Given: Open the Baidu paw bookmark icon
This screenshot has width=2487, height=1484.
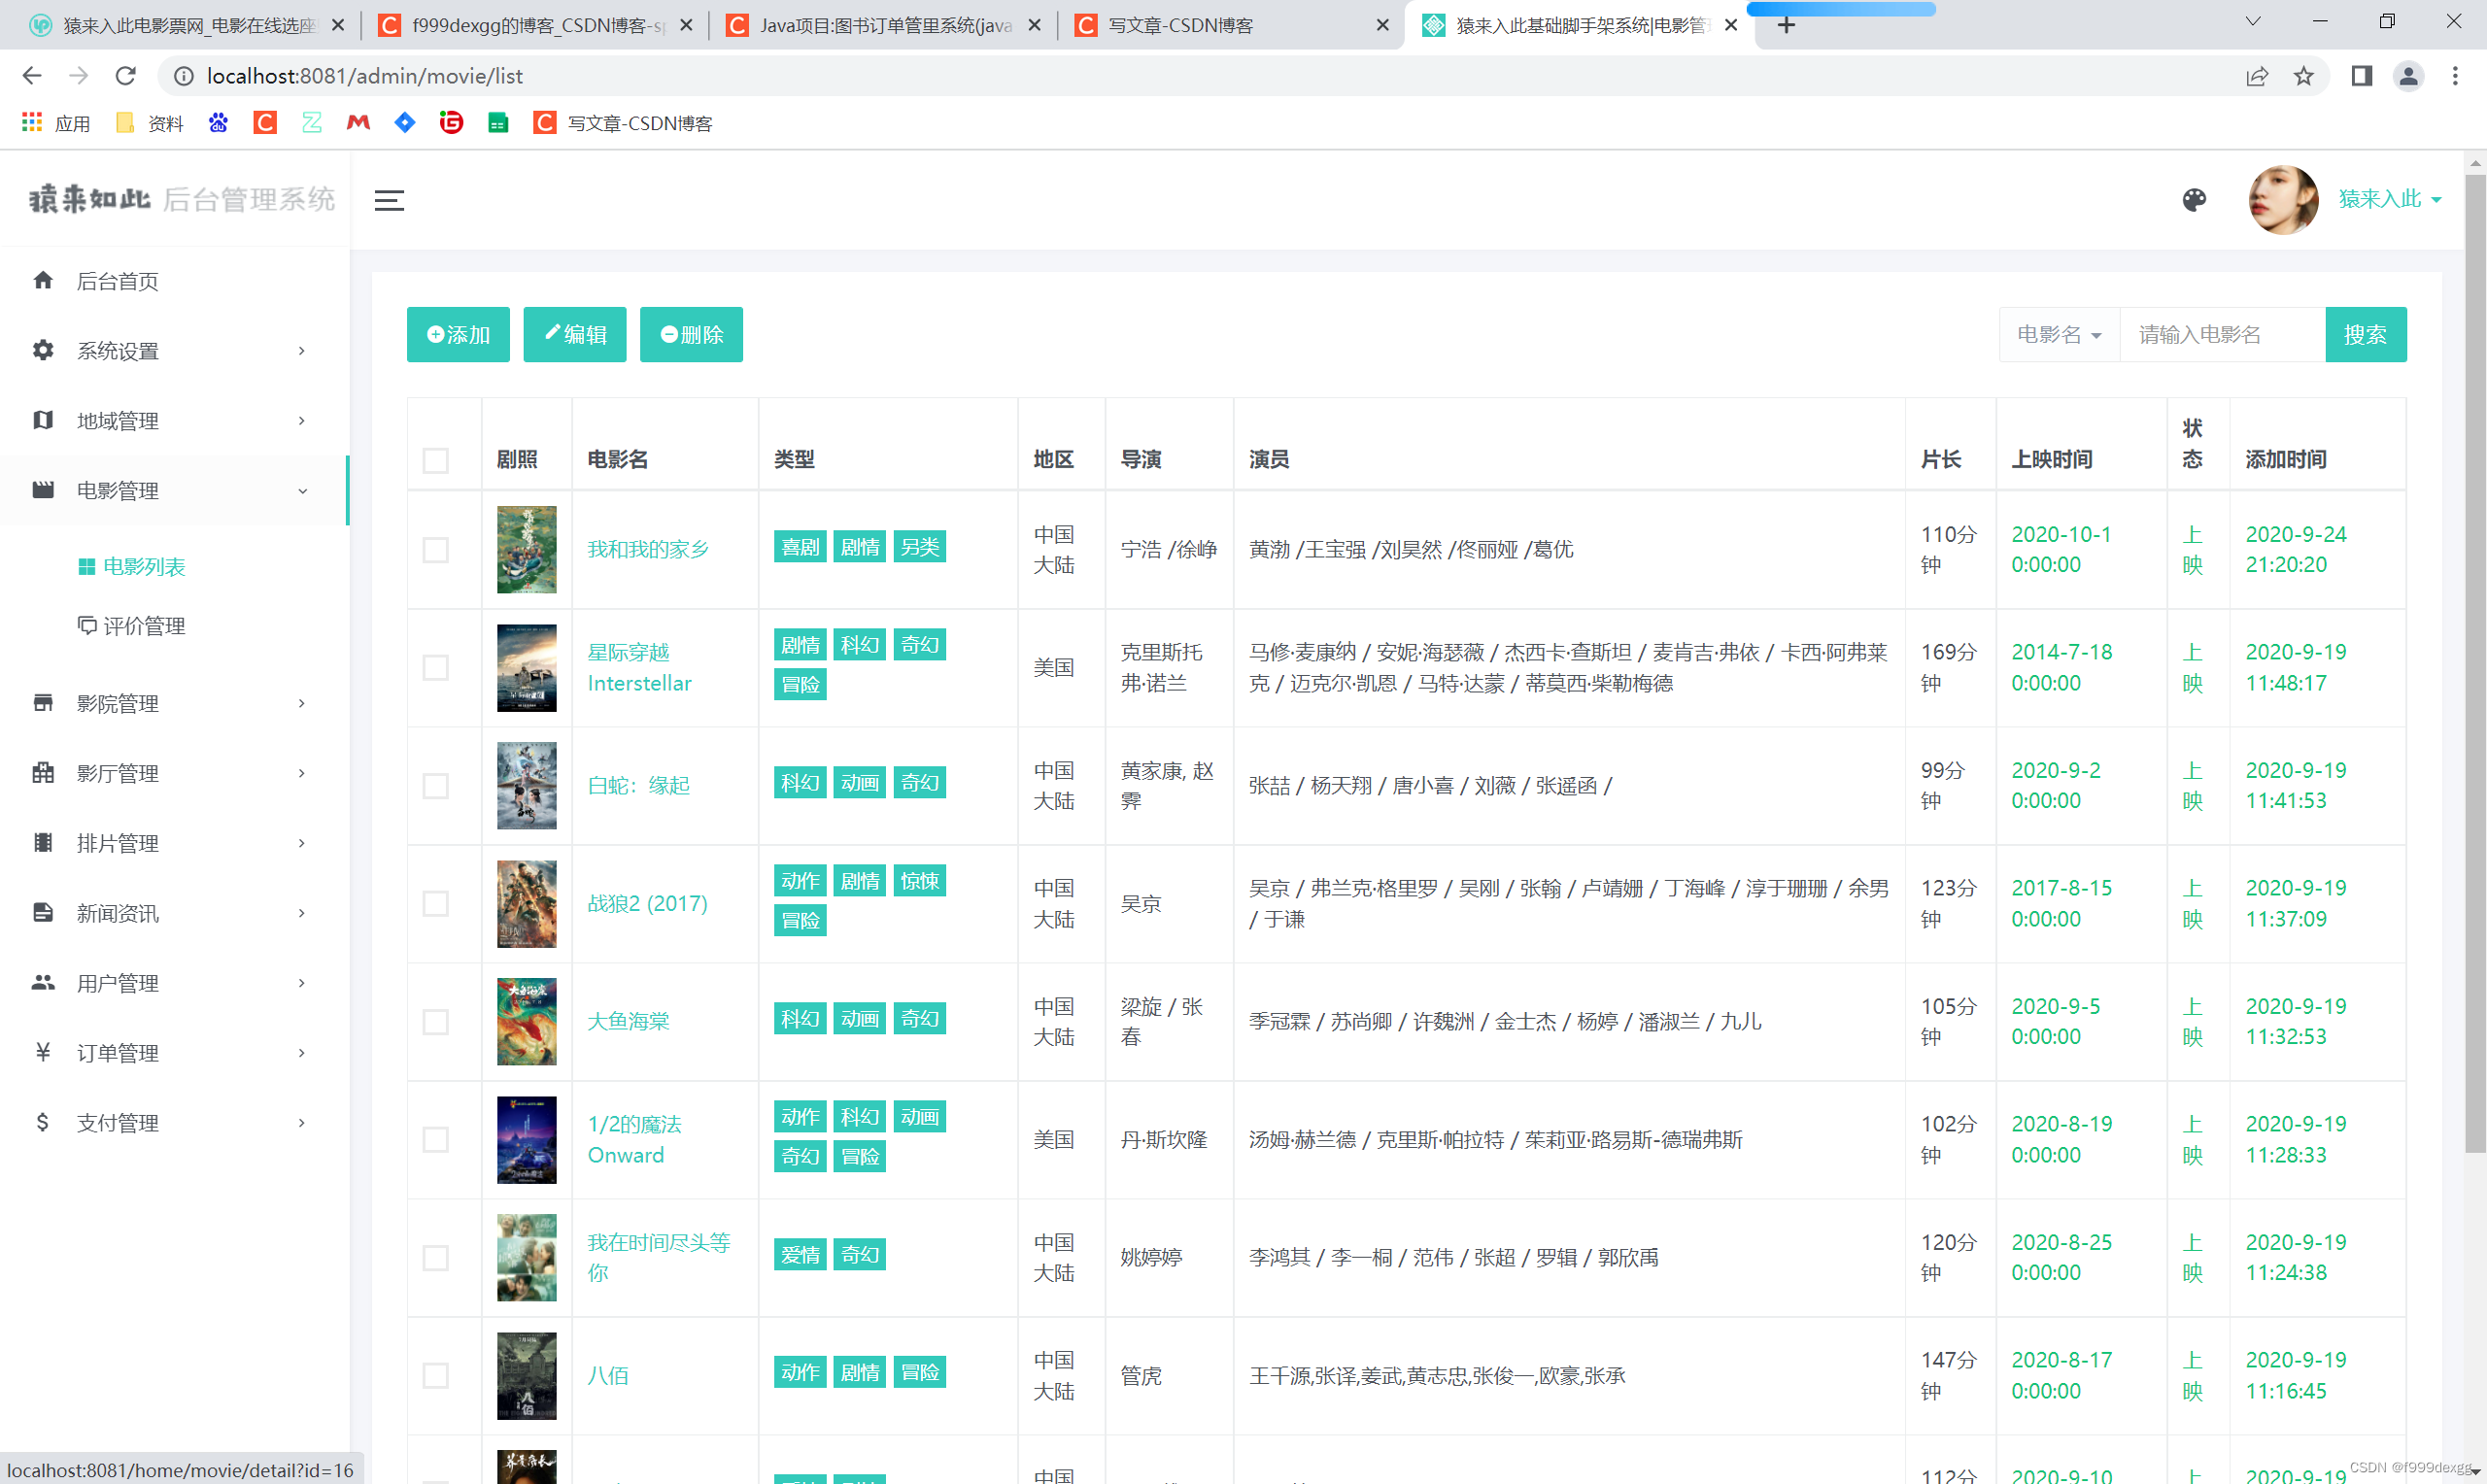Looking at the screenshot, I should [219, 123].
